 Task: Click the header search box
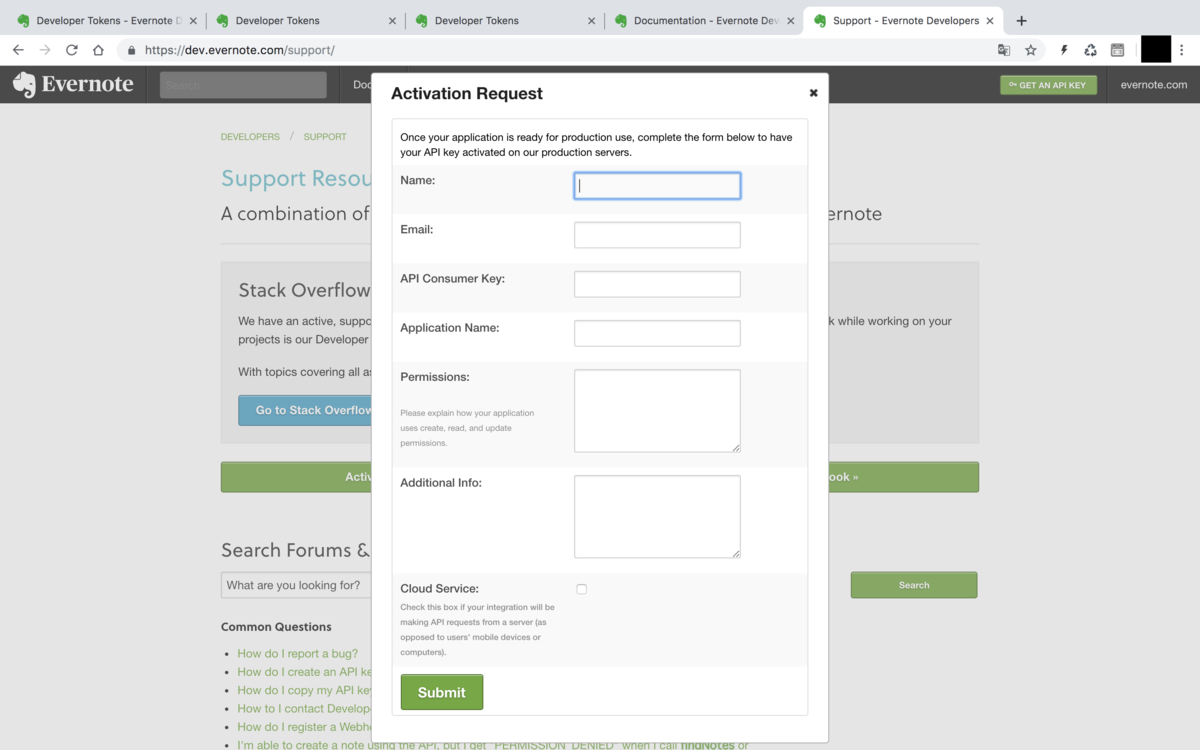click(243, 85)
